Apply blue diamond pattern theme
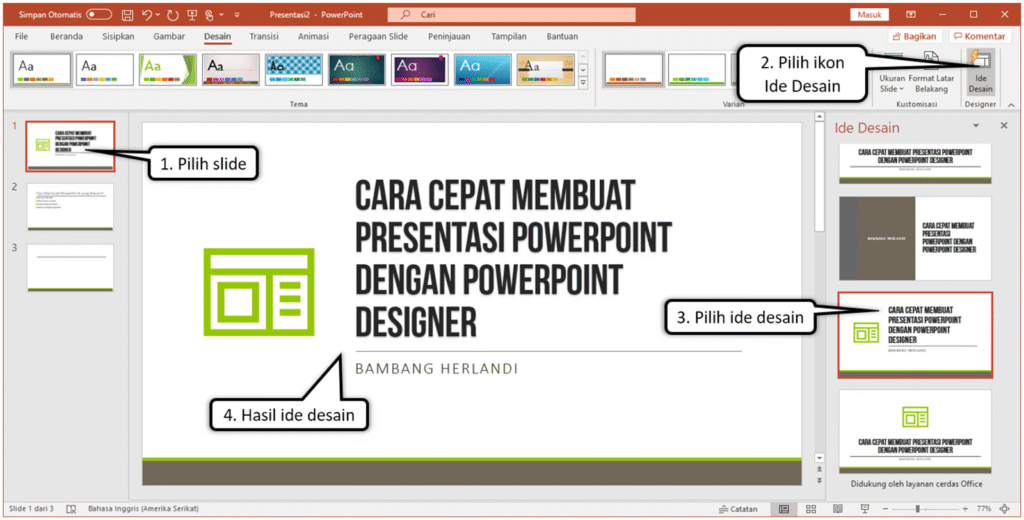 (294, 69)
